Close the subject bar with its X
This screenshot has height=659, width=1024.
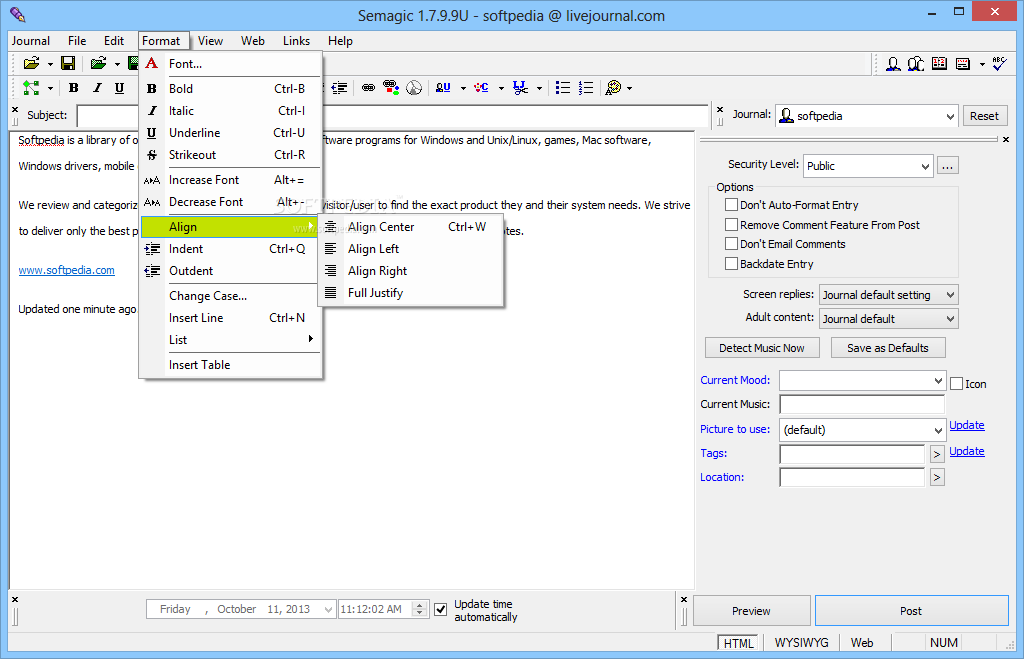coord(15,109)
